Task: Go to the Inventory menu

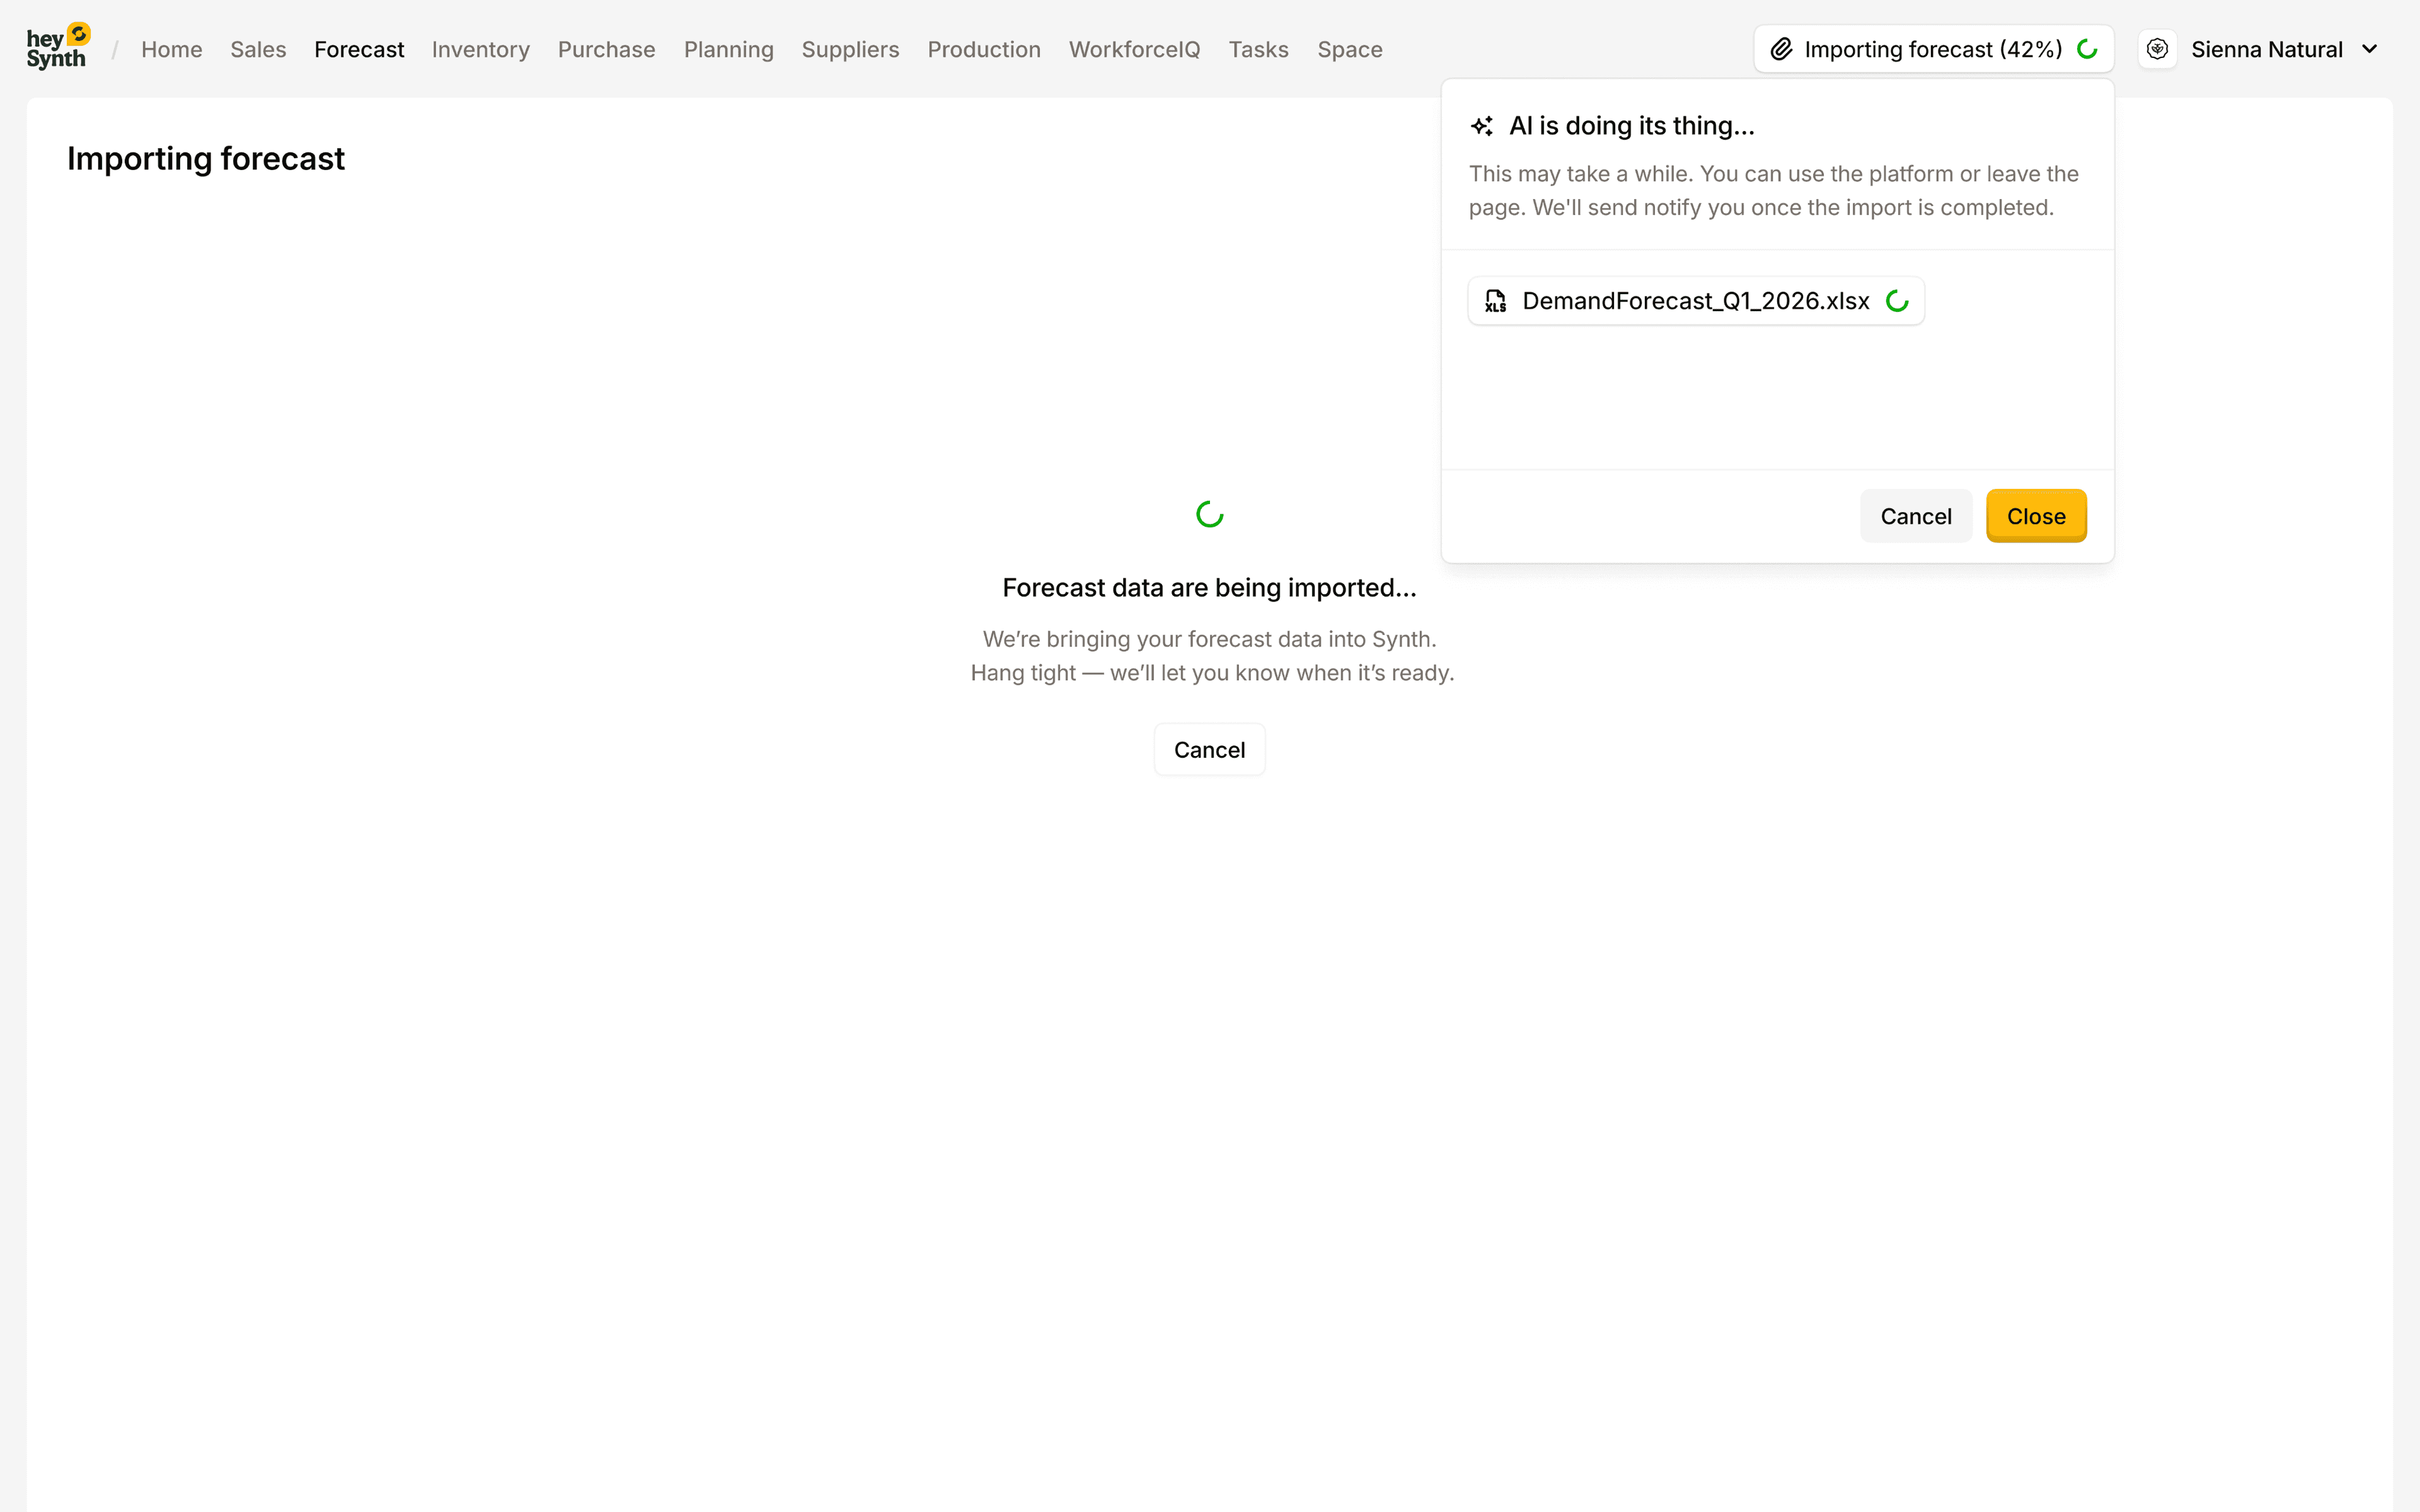Action: click(x=480, y=49)
